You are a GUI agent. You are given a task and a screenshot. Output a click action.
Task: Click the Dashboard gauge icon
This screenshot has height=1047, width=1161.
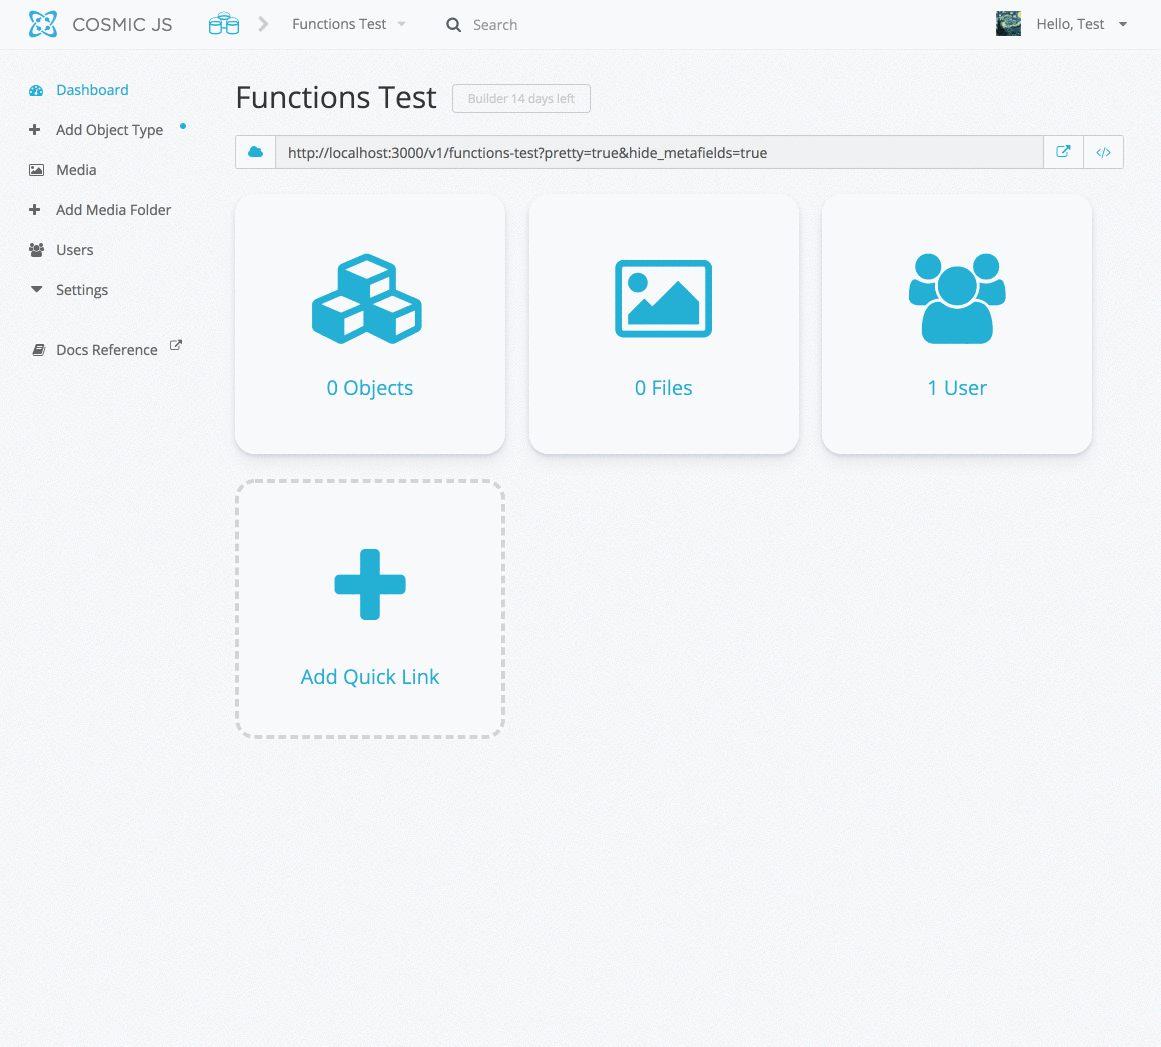36,90
